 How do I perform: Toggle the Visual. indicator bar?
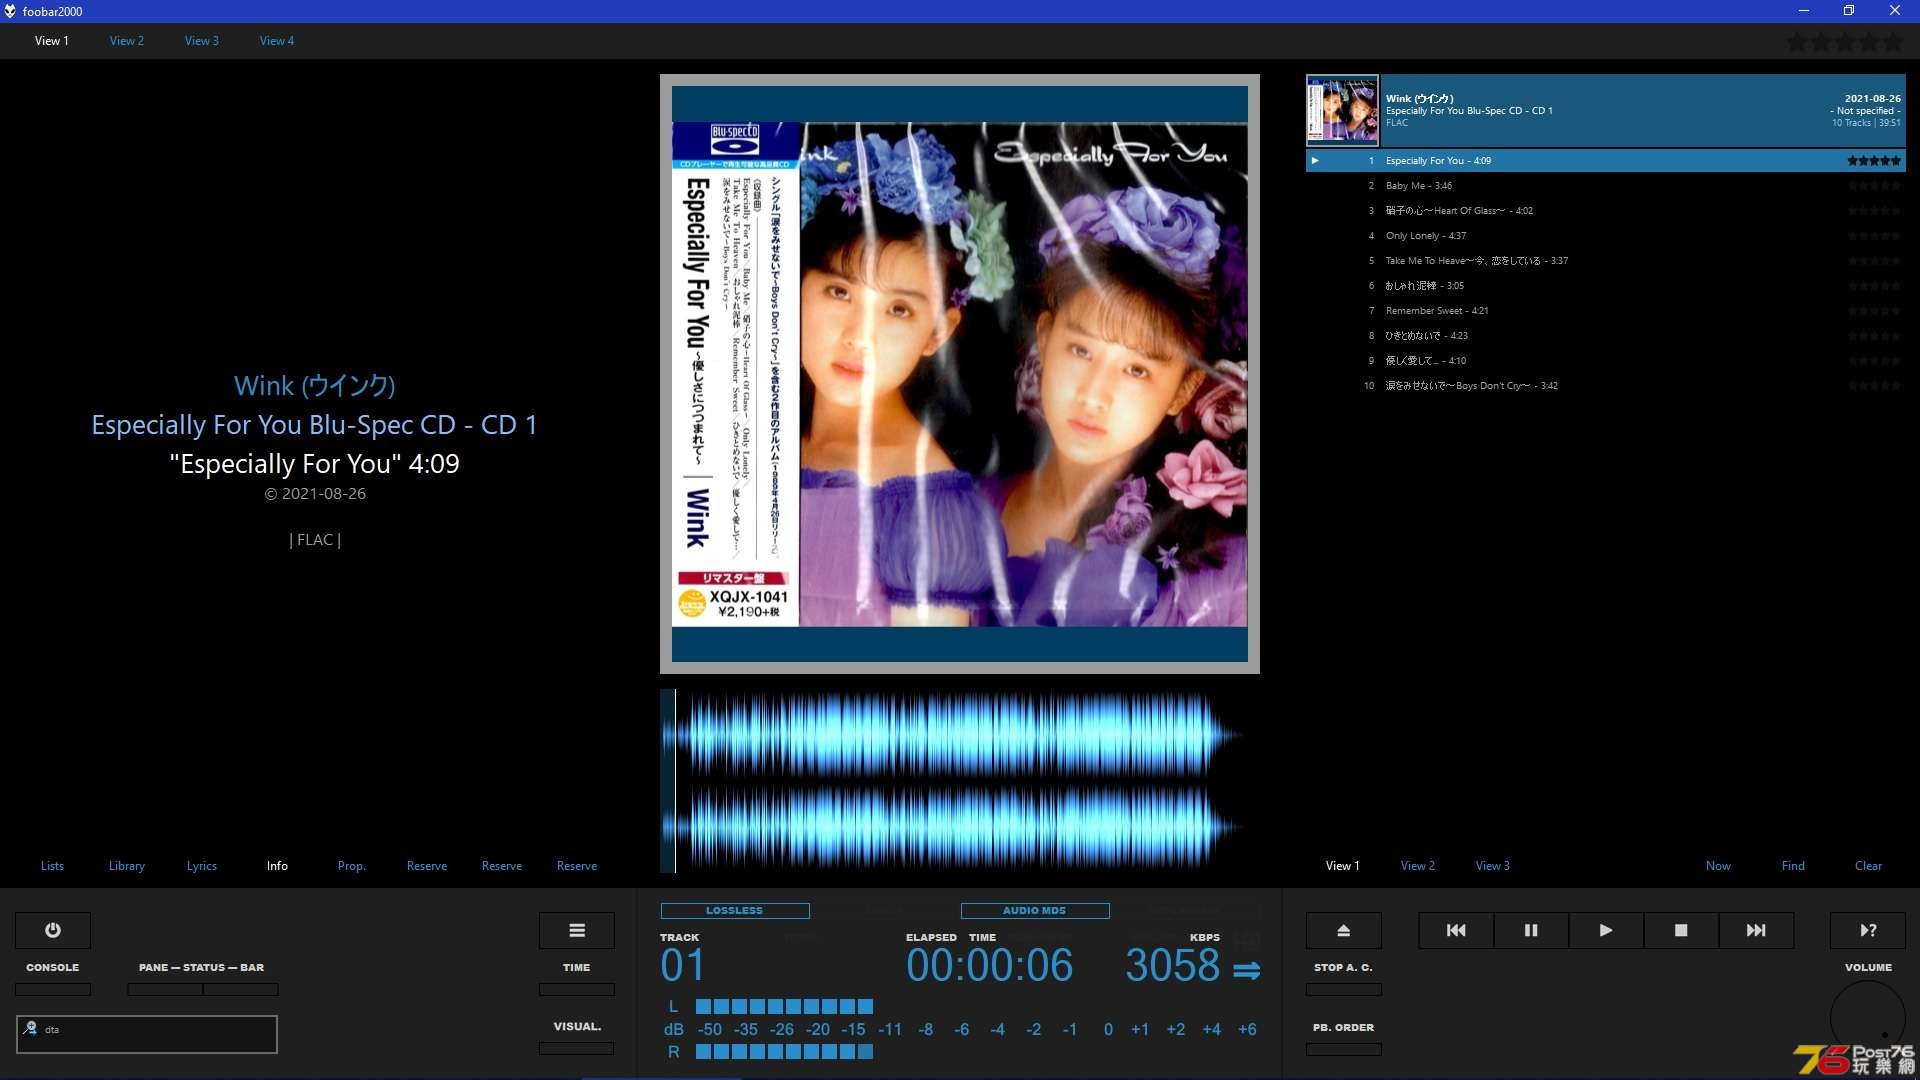click(577, 1048)
